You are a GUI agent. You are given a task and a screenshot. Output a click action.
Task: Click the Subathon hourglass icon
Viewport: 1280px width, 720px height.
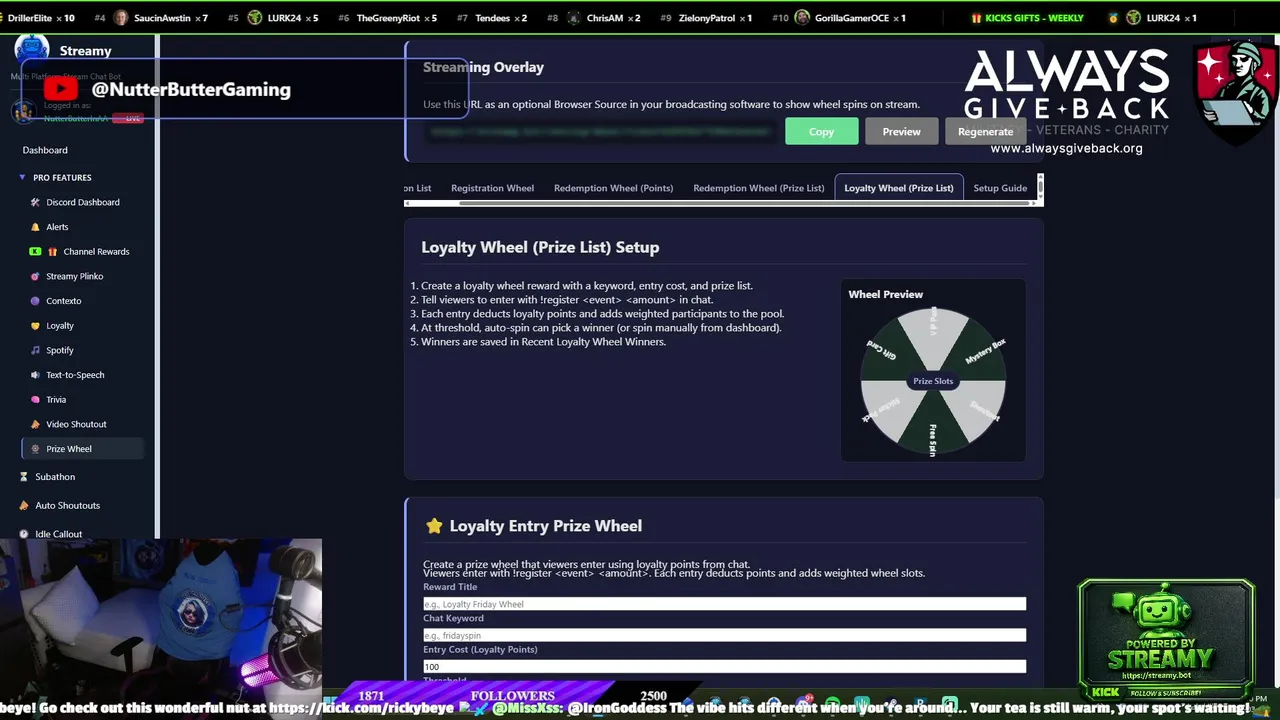(24, 477)
